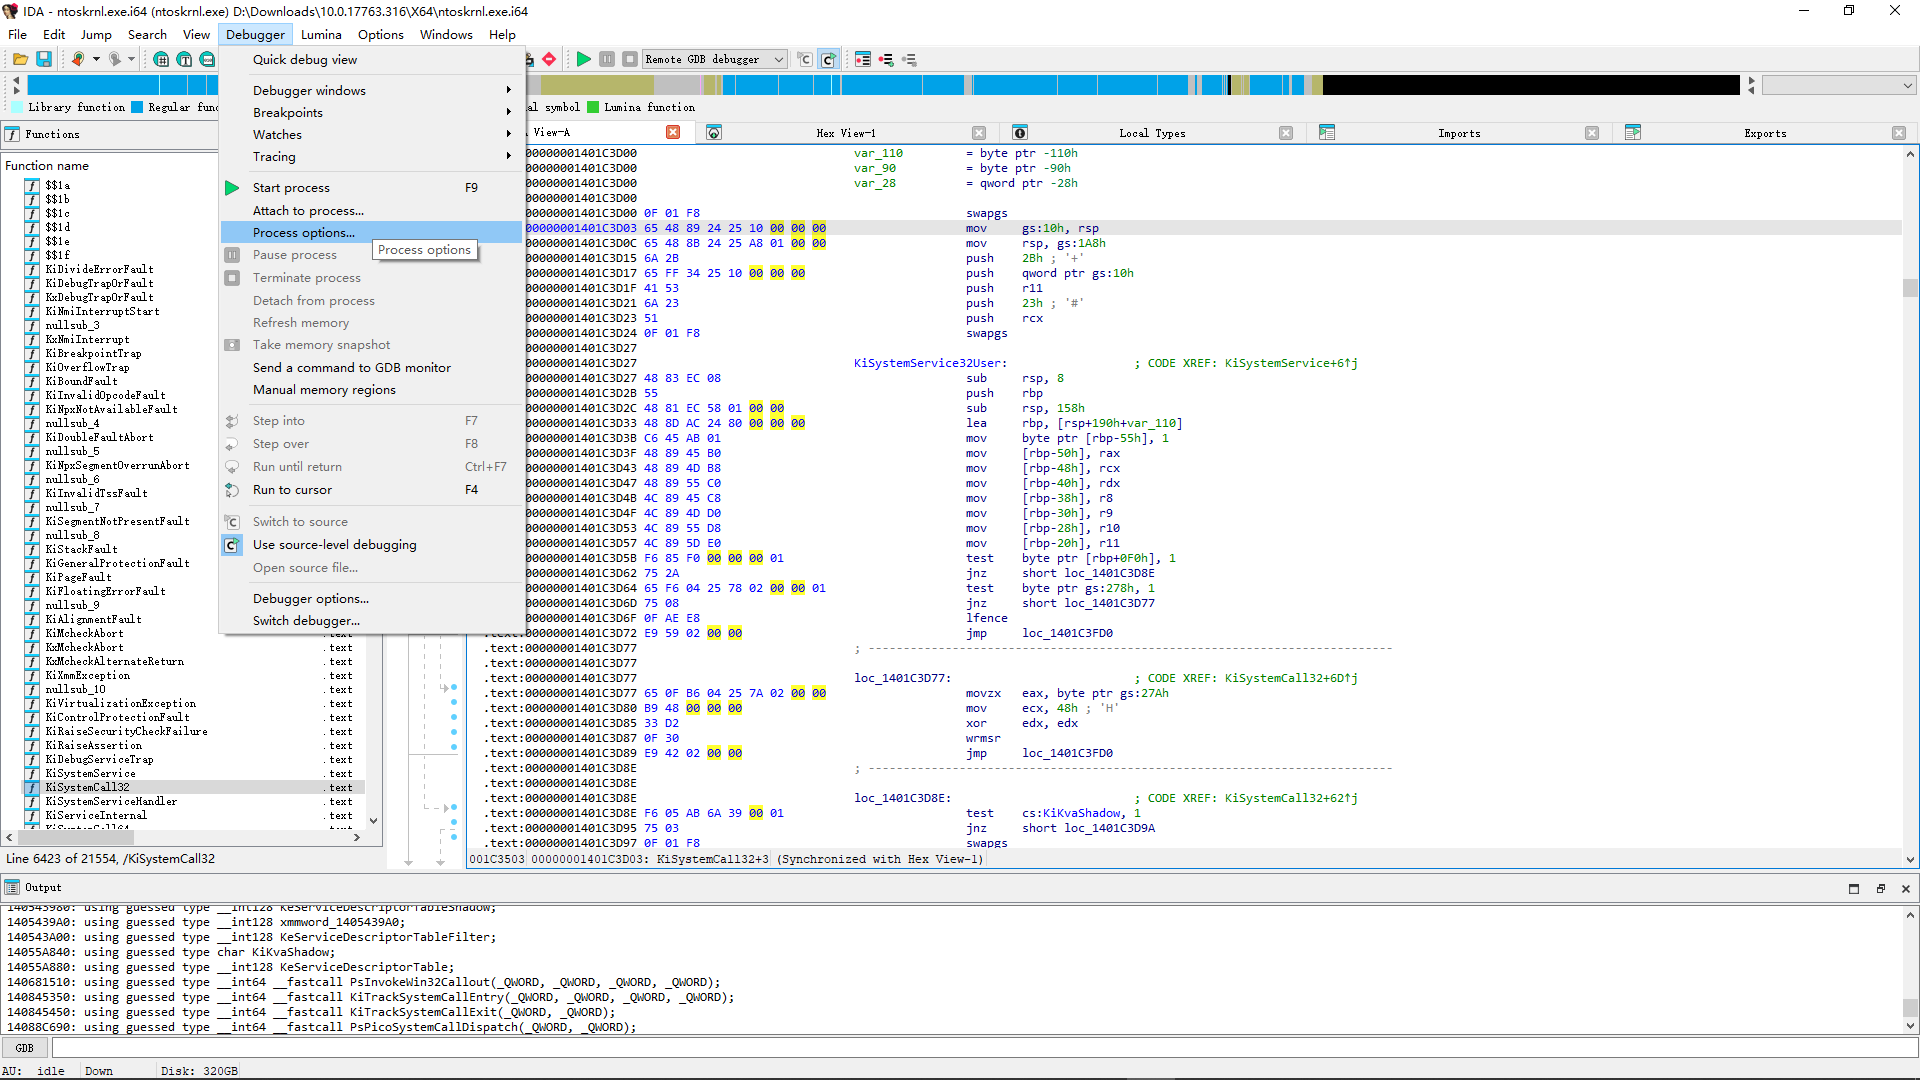Click the breakpoint list toolbar icon
The height and width of the screenshot is (1080, 1920).
(x=863, y=59)
